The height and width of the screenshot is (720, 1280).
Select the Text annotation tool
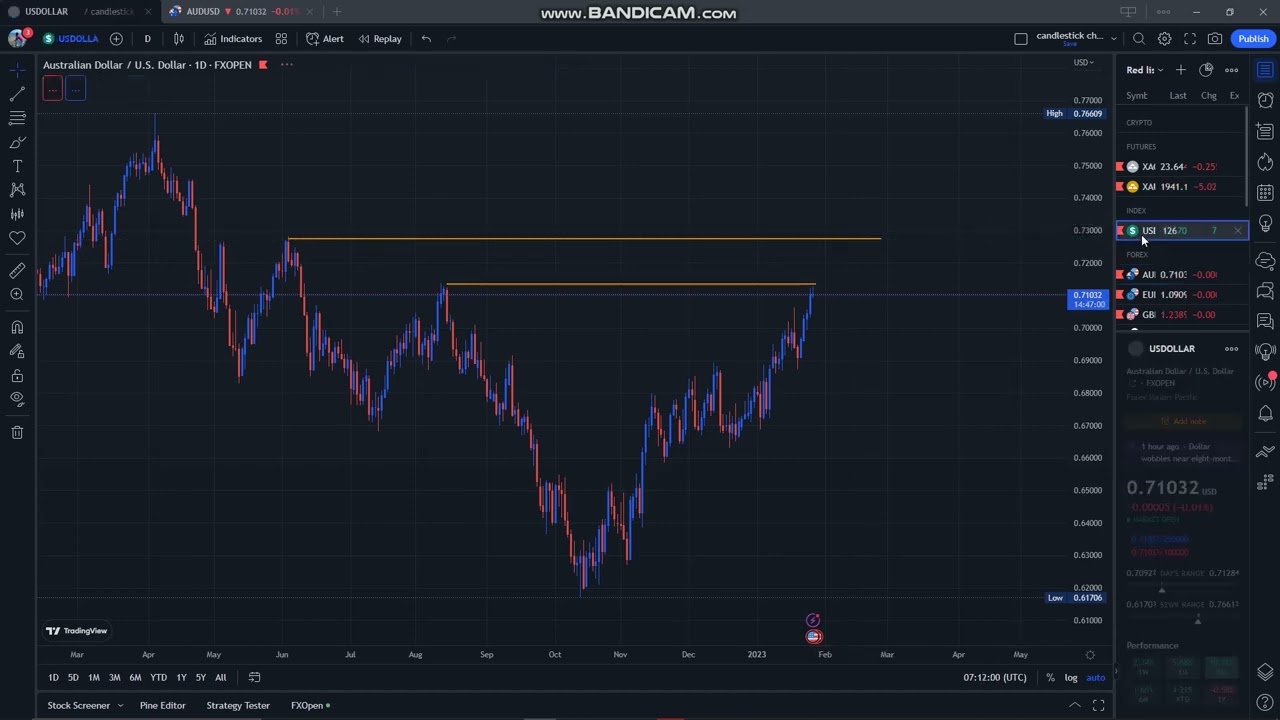(x=17, y=166)
